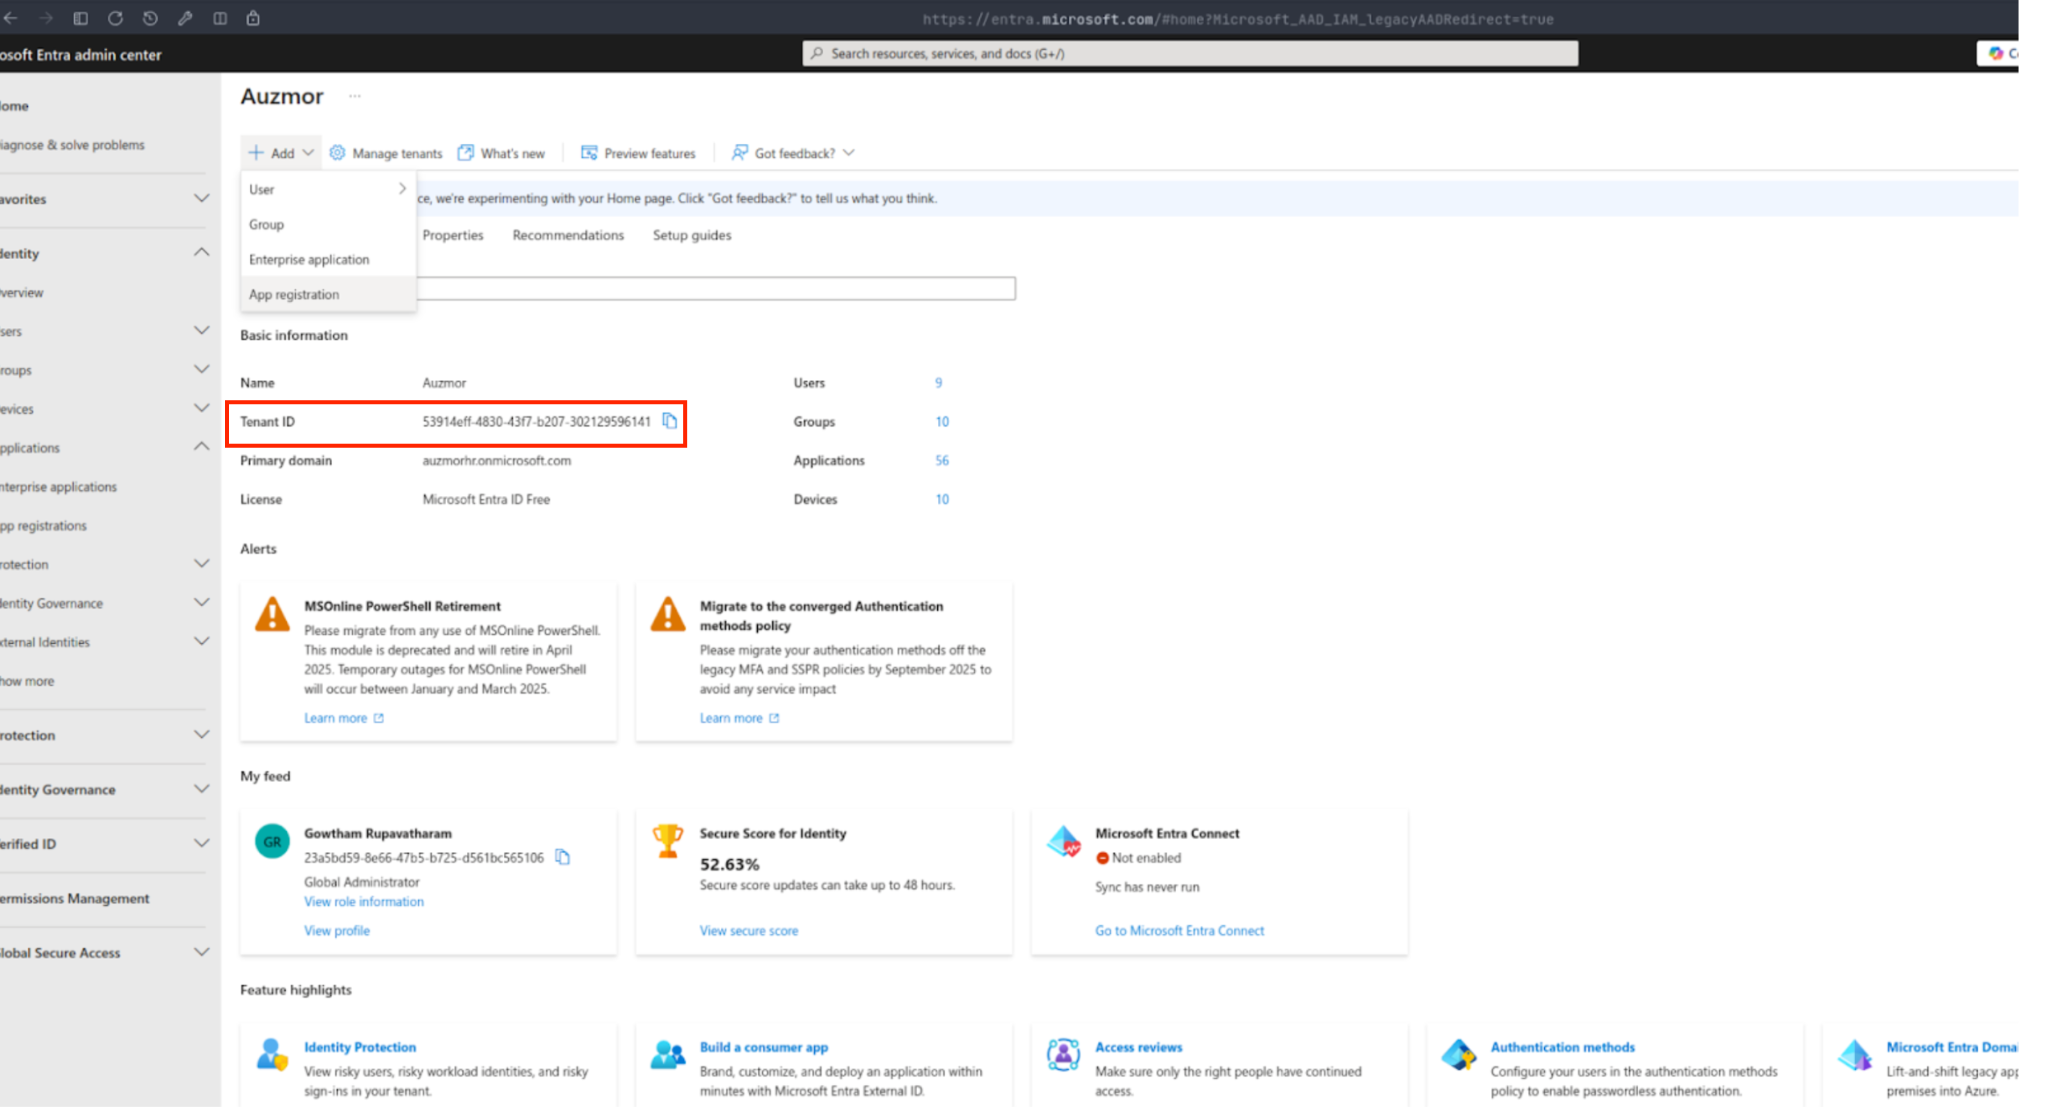2048x1114 pixels.
Task: Expand External Identities in sidebar
Action: pos(201,641)
